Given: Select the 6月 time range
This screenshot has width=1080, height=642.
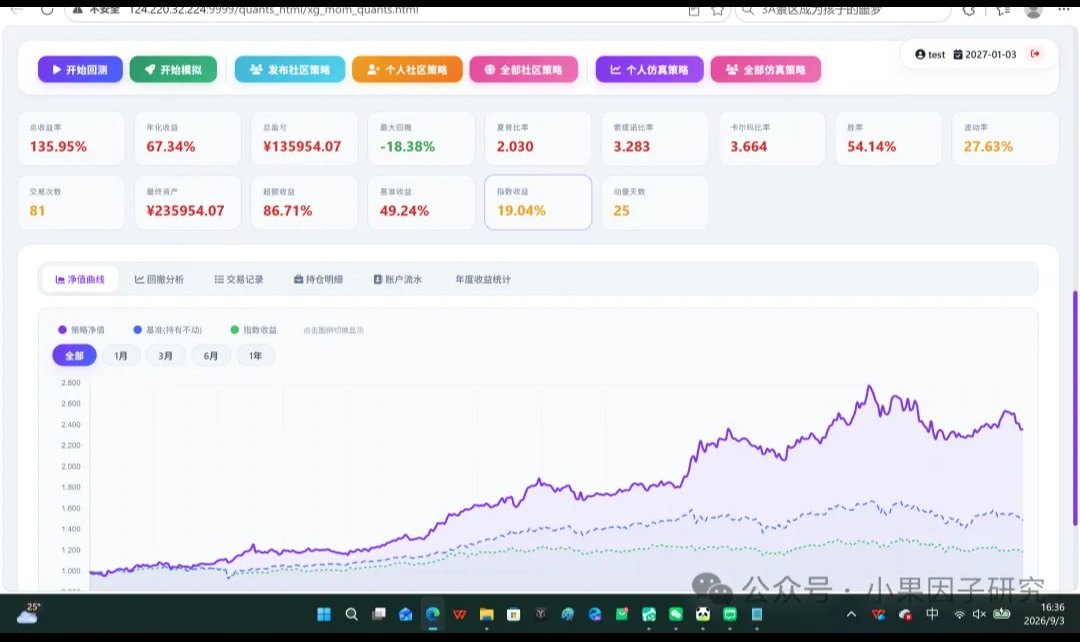Looking at the screenshot, I should (x=211, y=355).
